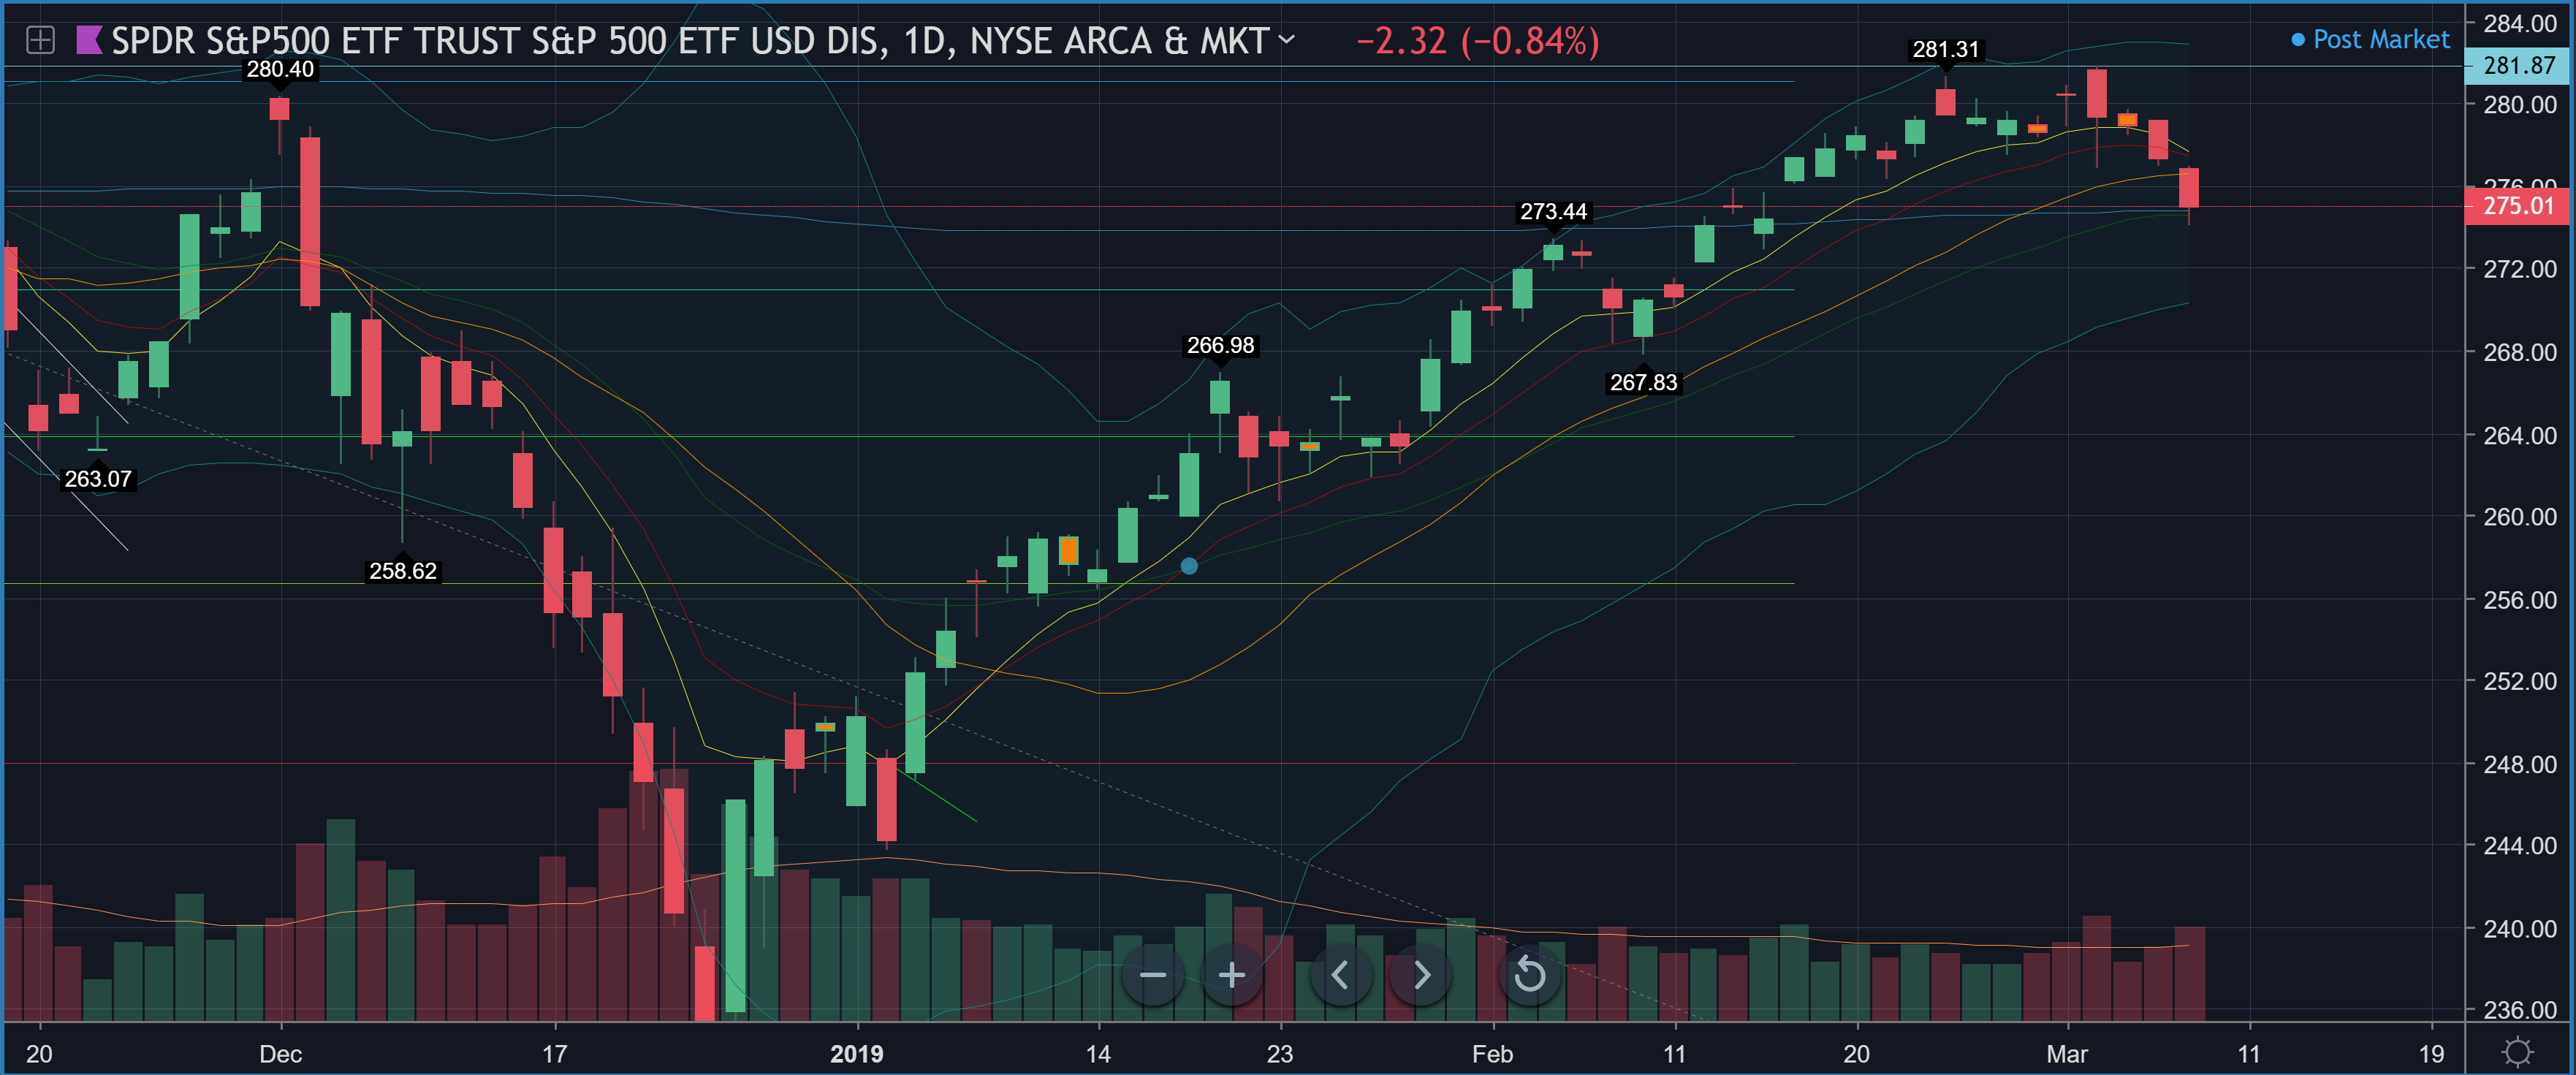Click the orange-highlighted candle near January 10
Viewport: 2576px width, 1075px height.
tap(1068, 551)
